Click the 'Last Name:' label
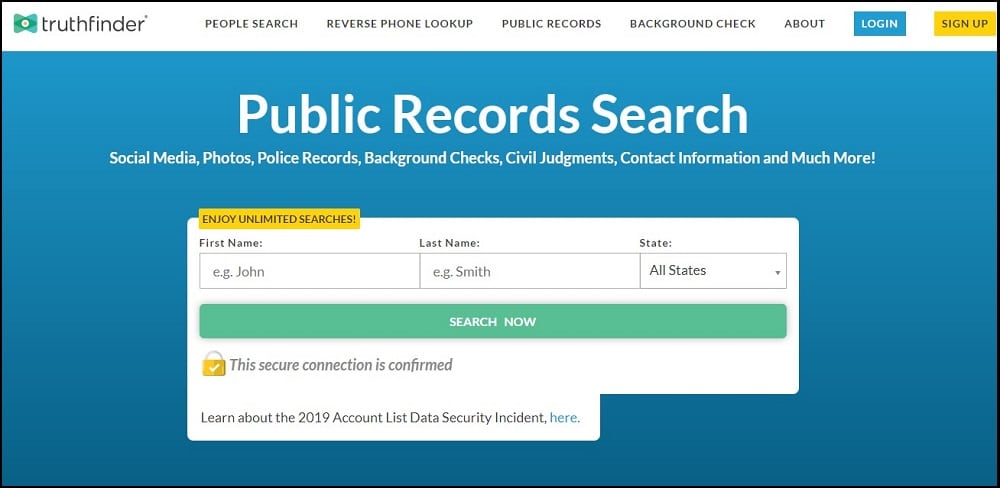The width and height of the screenshot is (1000, 488). point(449,243)
